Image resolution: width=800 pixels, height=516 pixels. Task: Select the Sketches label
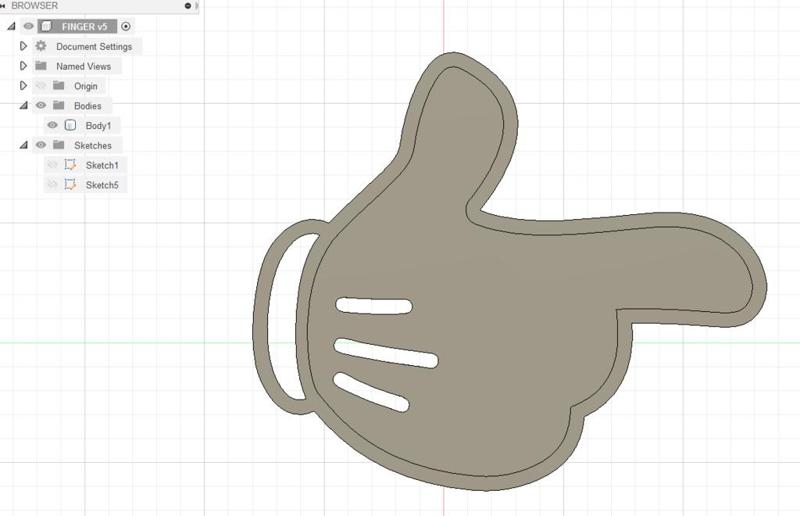click(x=92, y=145)
